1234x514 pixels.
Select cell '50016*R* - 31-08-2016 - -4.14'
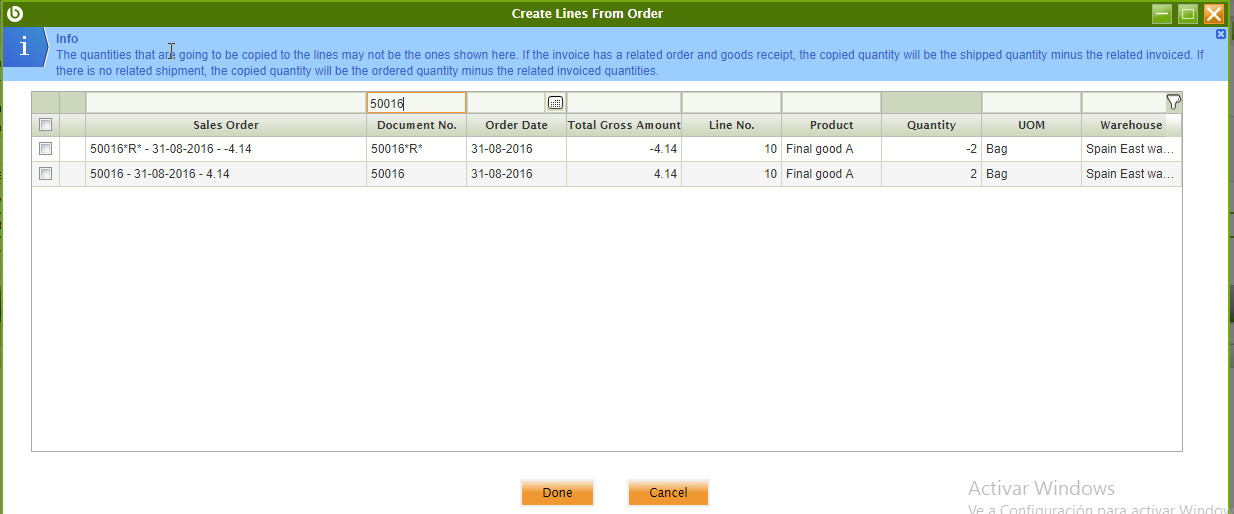pos(226,148)
